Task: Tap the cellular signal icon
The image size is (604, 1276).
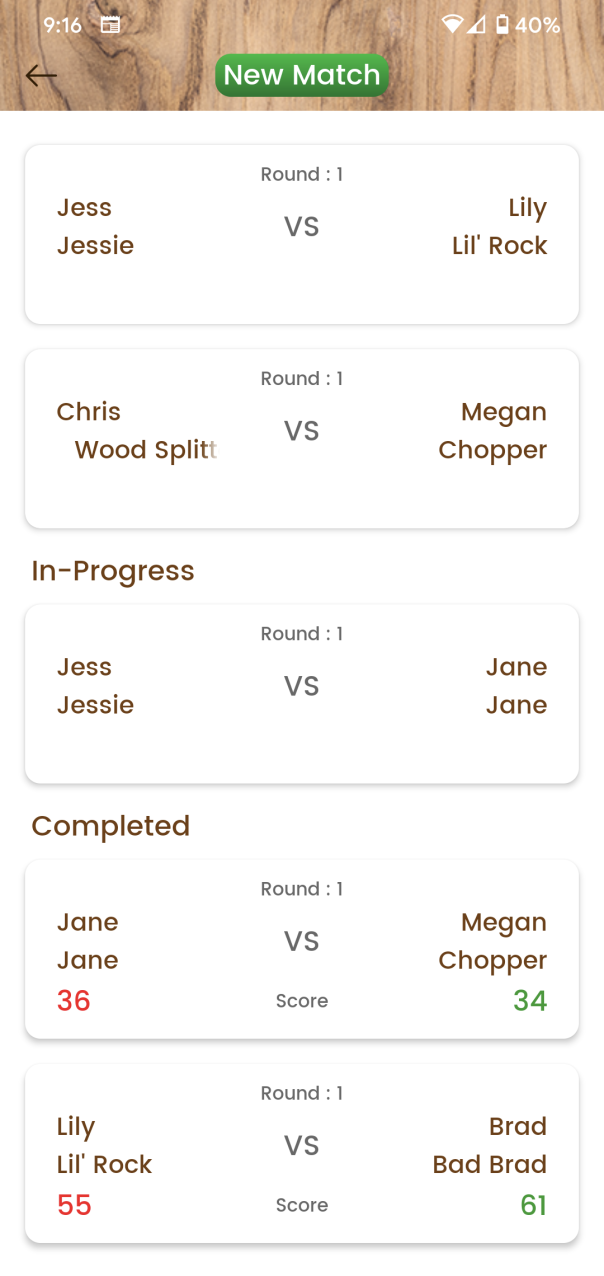Action: pos(477,25)
